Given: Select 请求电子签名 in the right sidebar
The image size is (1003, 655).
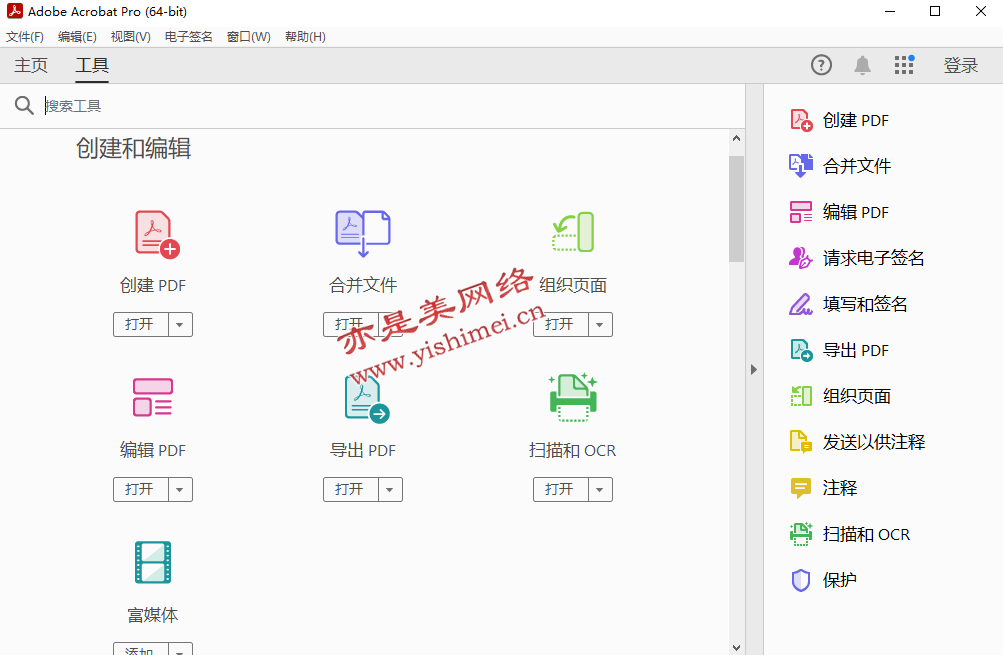Looking at the screenshot, I should [x=857, y=258].
